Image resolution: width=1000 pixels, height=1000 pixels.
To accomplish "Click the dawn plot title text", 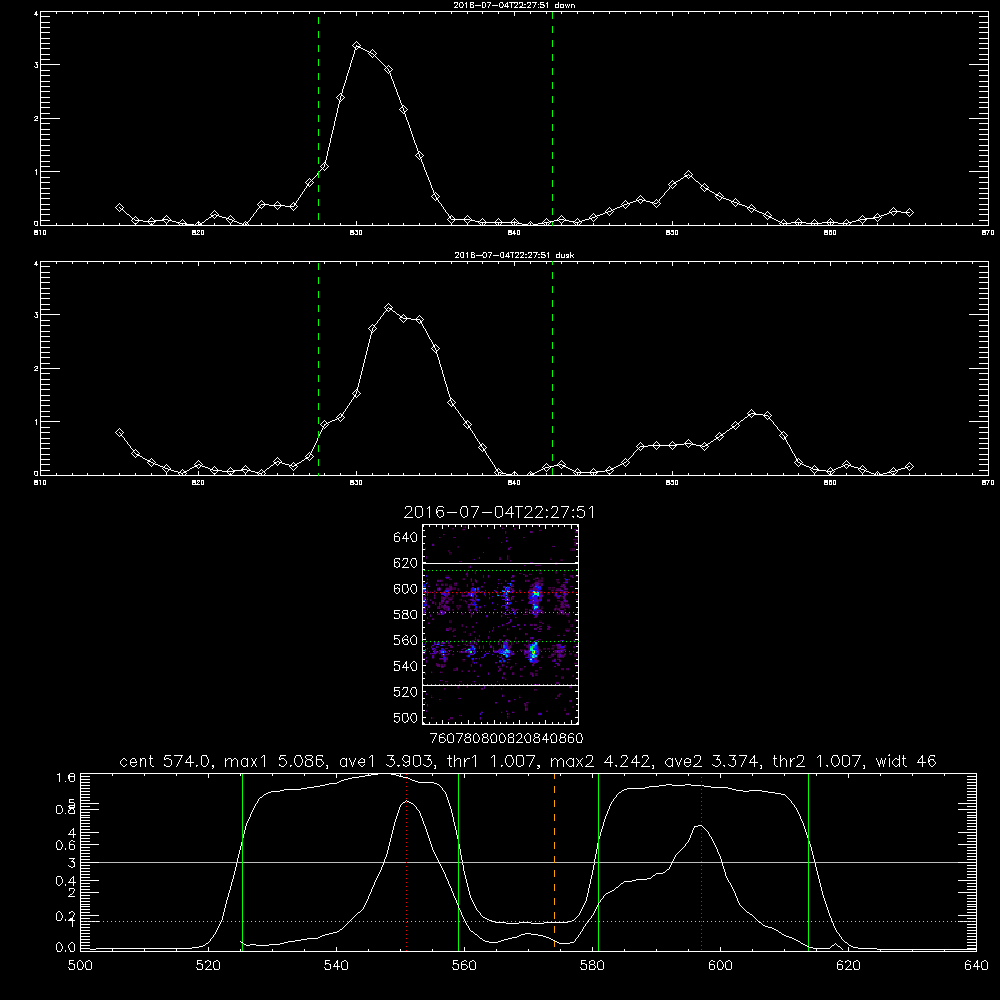I will pos(514,4).
